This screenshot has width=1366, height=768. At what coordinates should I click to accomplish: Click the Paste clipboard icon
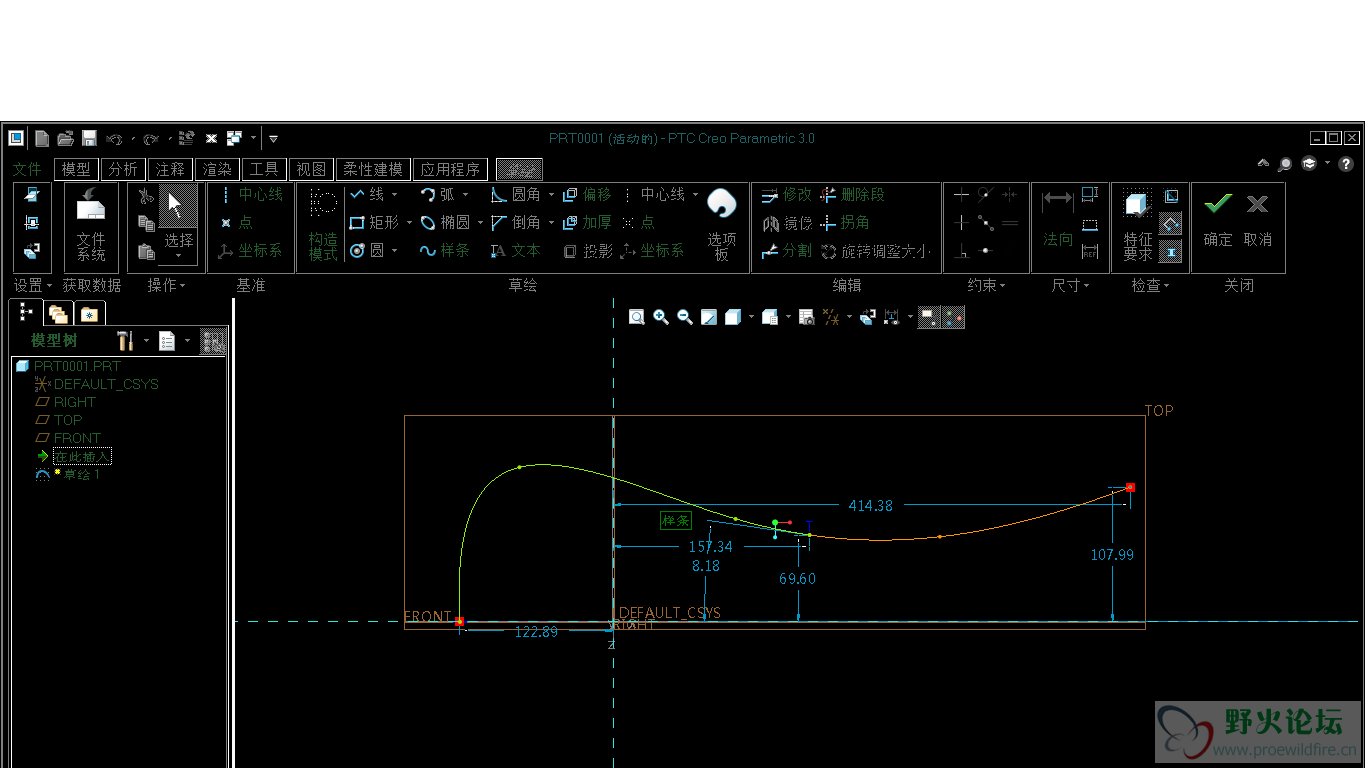[x=146, y=251]
